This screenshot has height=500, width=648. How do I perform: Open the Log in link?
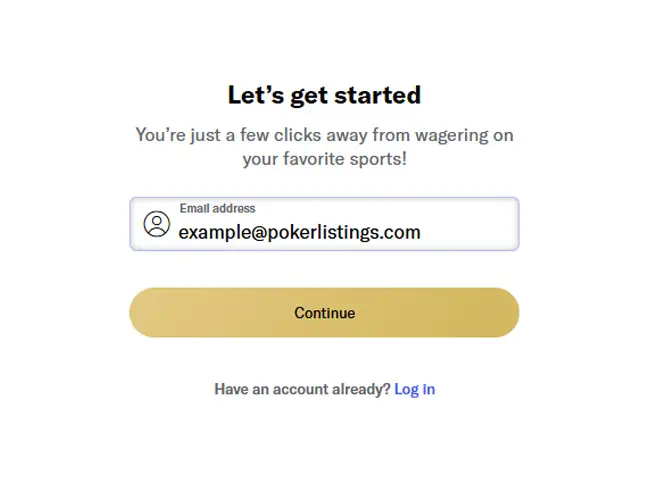coord(414,389)
